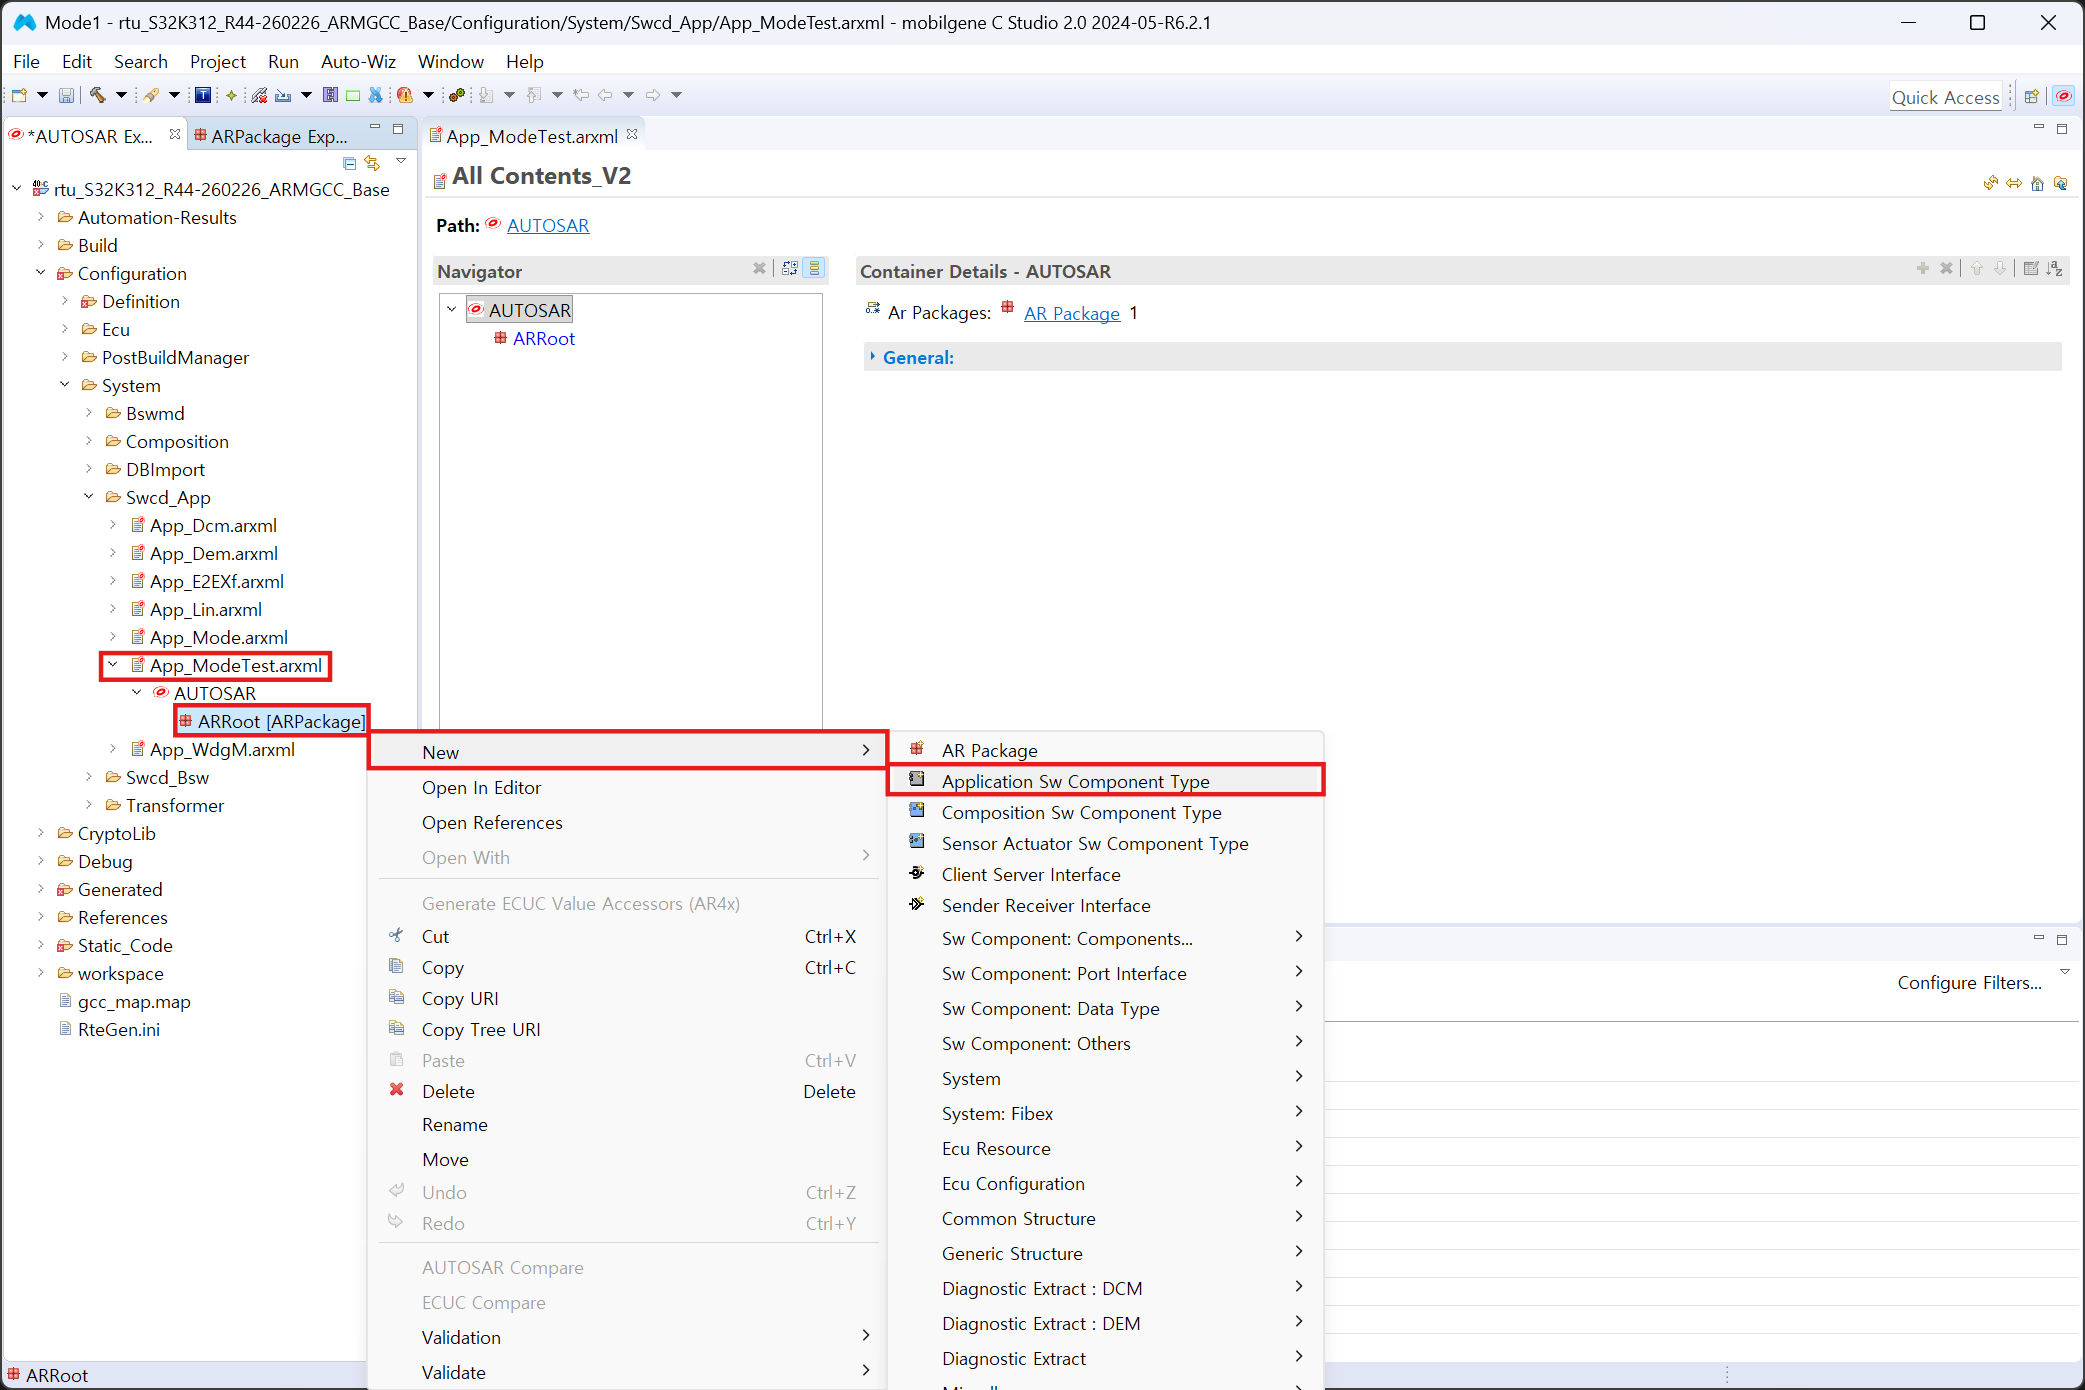The image size is (2085, 1390).
Task: Expand the General section in Container Details
Action: [872, 357]
